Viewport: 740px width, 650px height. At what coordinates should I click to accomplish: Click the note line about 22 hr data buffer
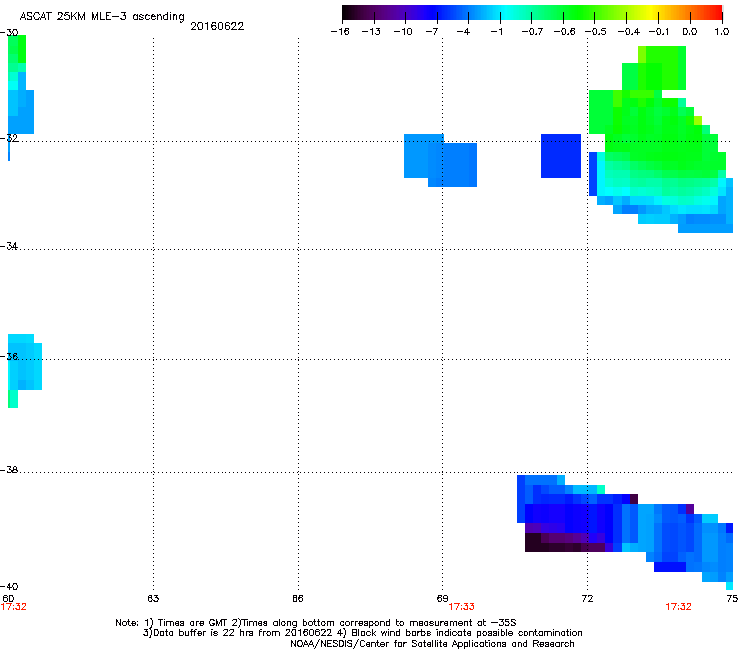click(x=362, y=633)
